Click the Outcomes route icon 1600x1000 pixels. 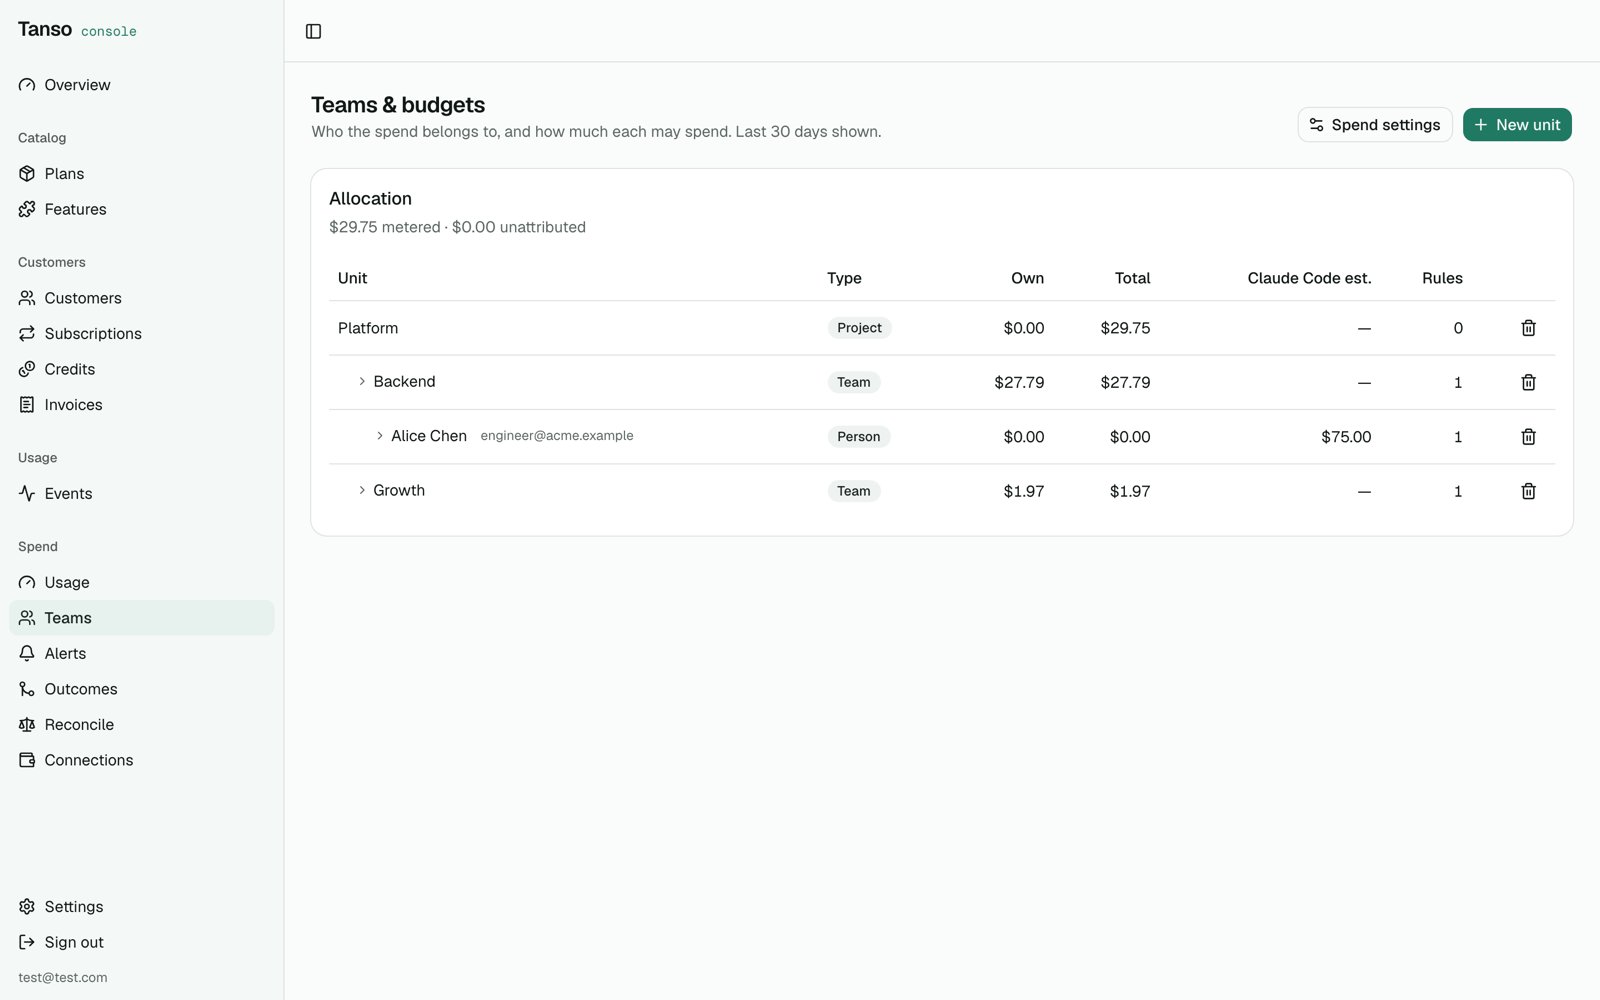coord(27,689)
